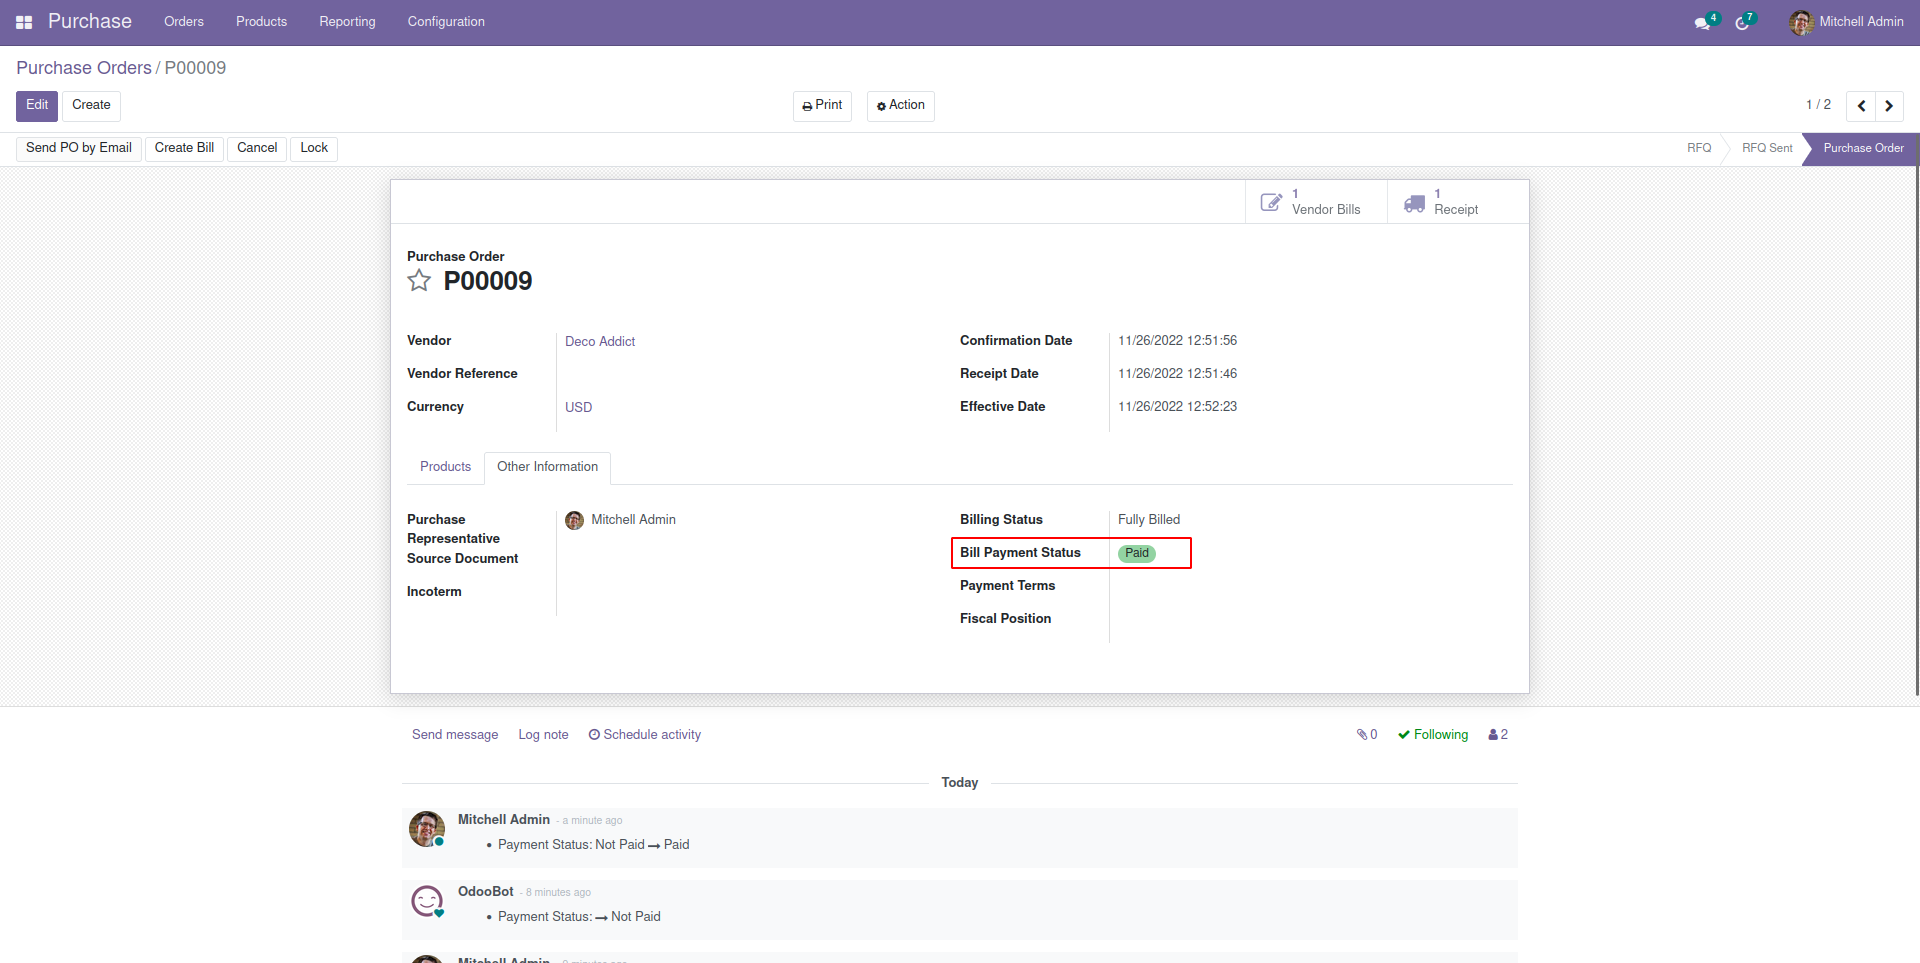Open Mitchell Admin purchase representative link
This screenshot has height=963, width=1920.
click(633, 520)
